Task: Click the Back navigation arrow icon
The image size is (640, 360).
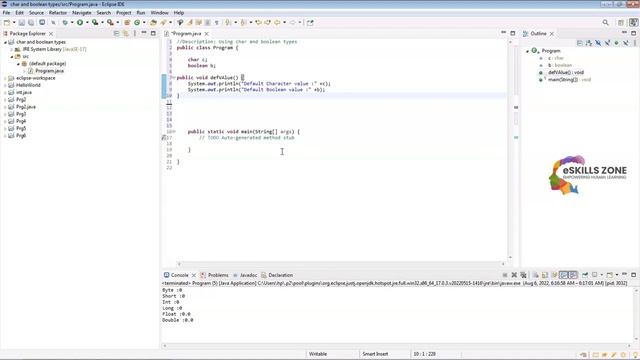Action: 277,22
